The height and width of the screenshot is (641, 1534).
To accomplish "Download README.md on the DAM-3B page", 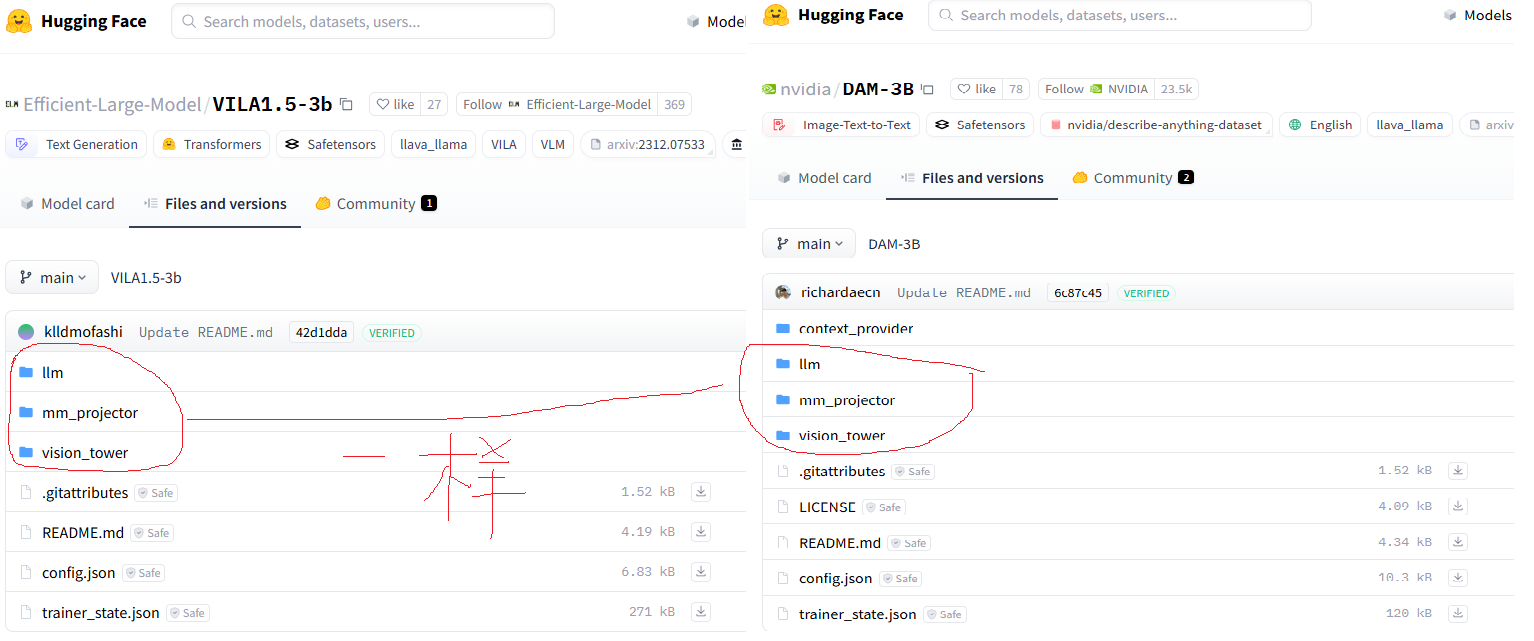I will point(1458,542).
